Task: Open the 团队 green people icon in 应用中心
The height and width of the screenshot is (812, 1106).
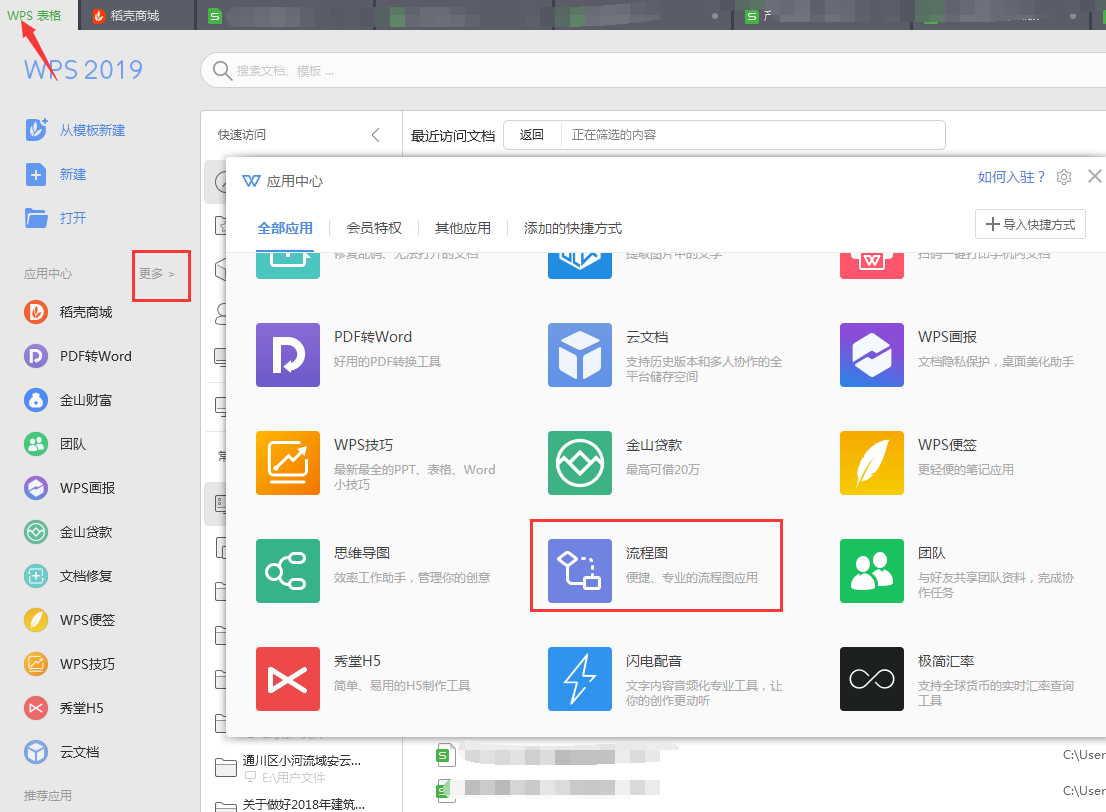Action: point(872,571)
